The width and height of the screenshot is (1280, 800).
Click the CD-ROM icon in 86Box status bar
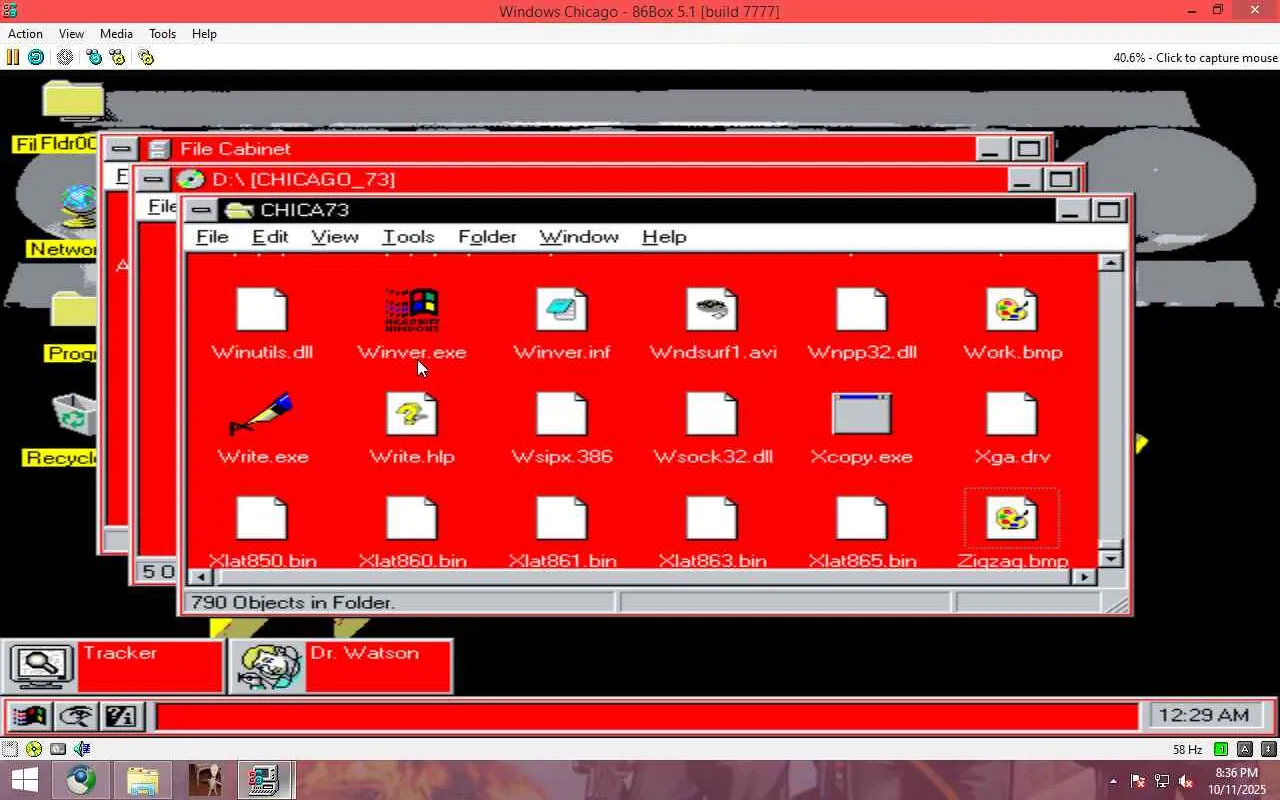34,749
